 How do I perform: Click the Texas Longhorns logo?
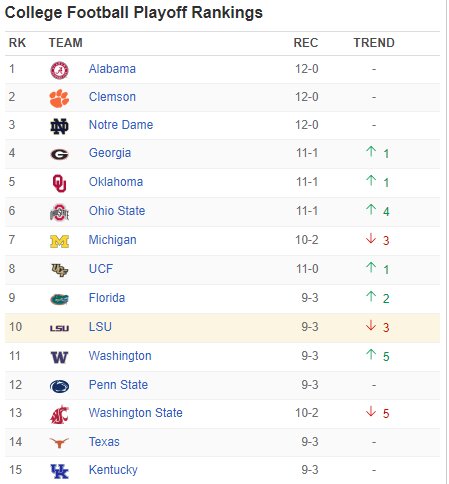[x=59, y=443]
